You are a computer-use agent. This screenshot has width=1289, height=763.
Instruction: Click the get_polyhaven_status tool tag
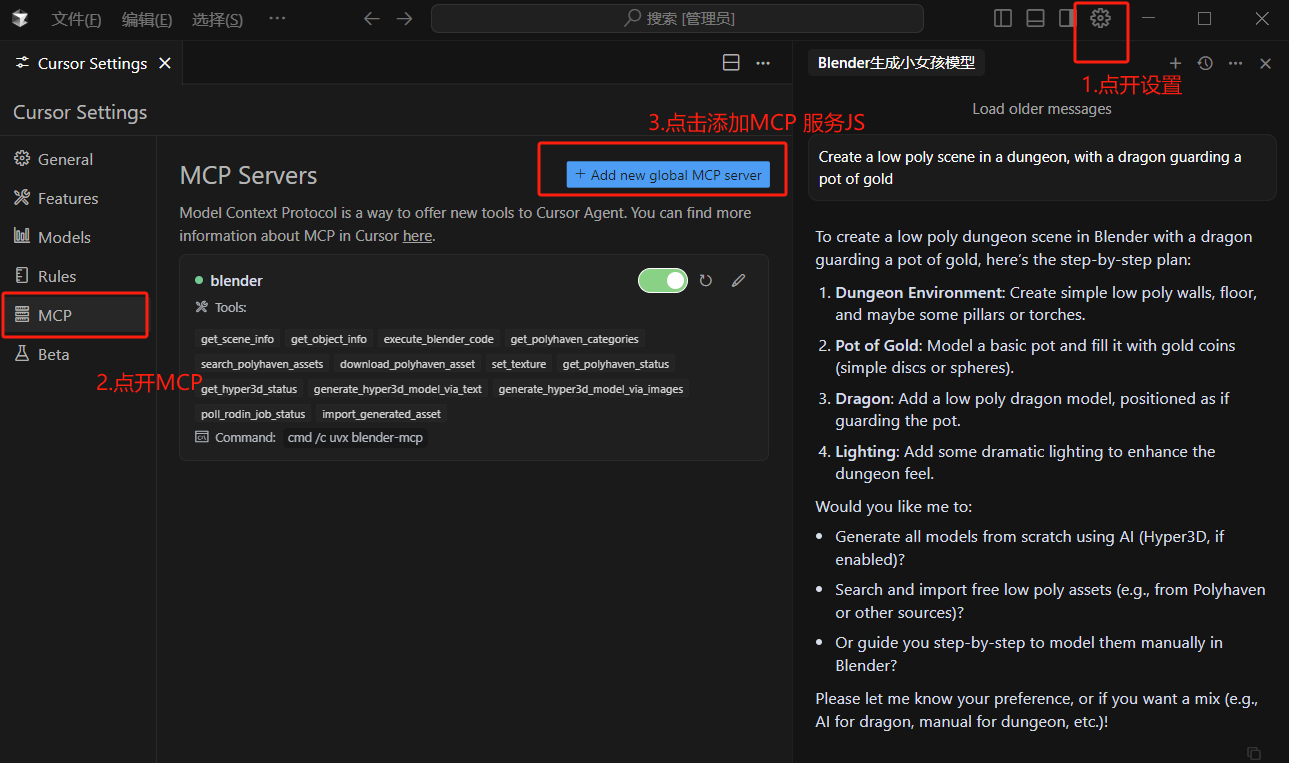point(616,364)
